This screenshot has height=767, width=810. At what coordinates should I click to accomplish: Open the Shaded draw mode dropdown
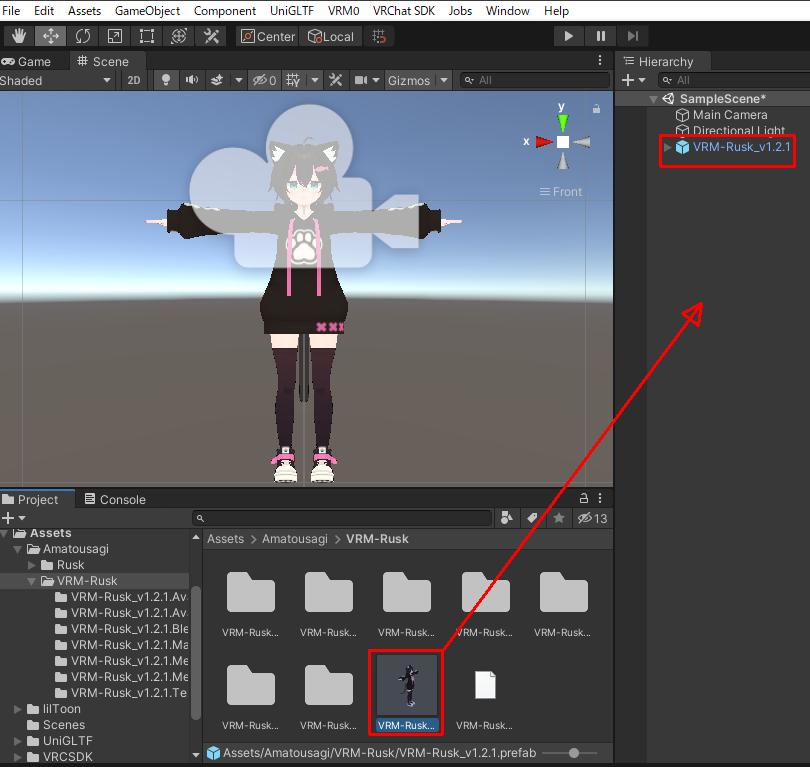[x=56, y=81]
